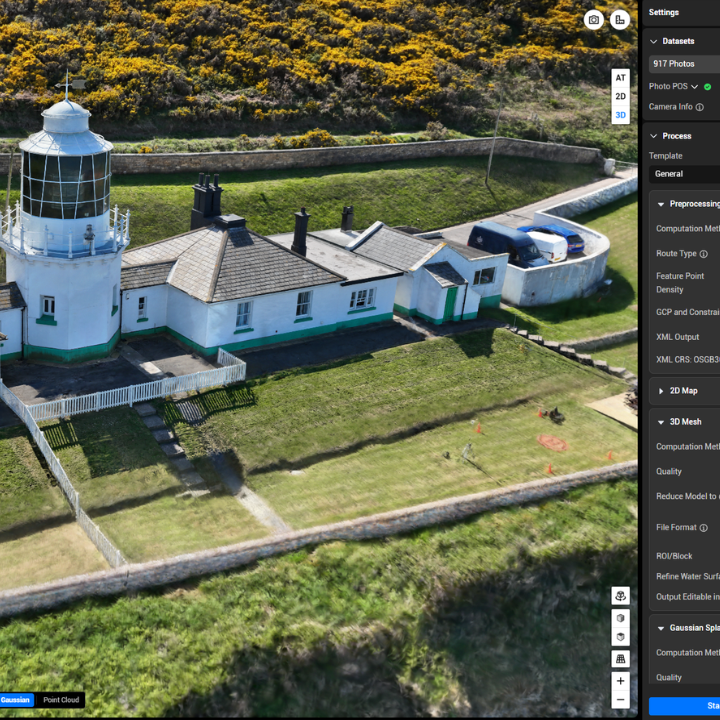Click the Settings panel title

[664, 12]
